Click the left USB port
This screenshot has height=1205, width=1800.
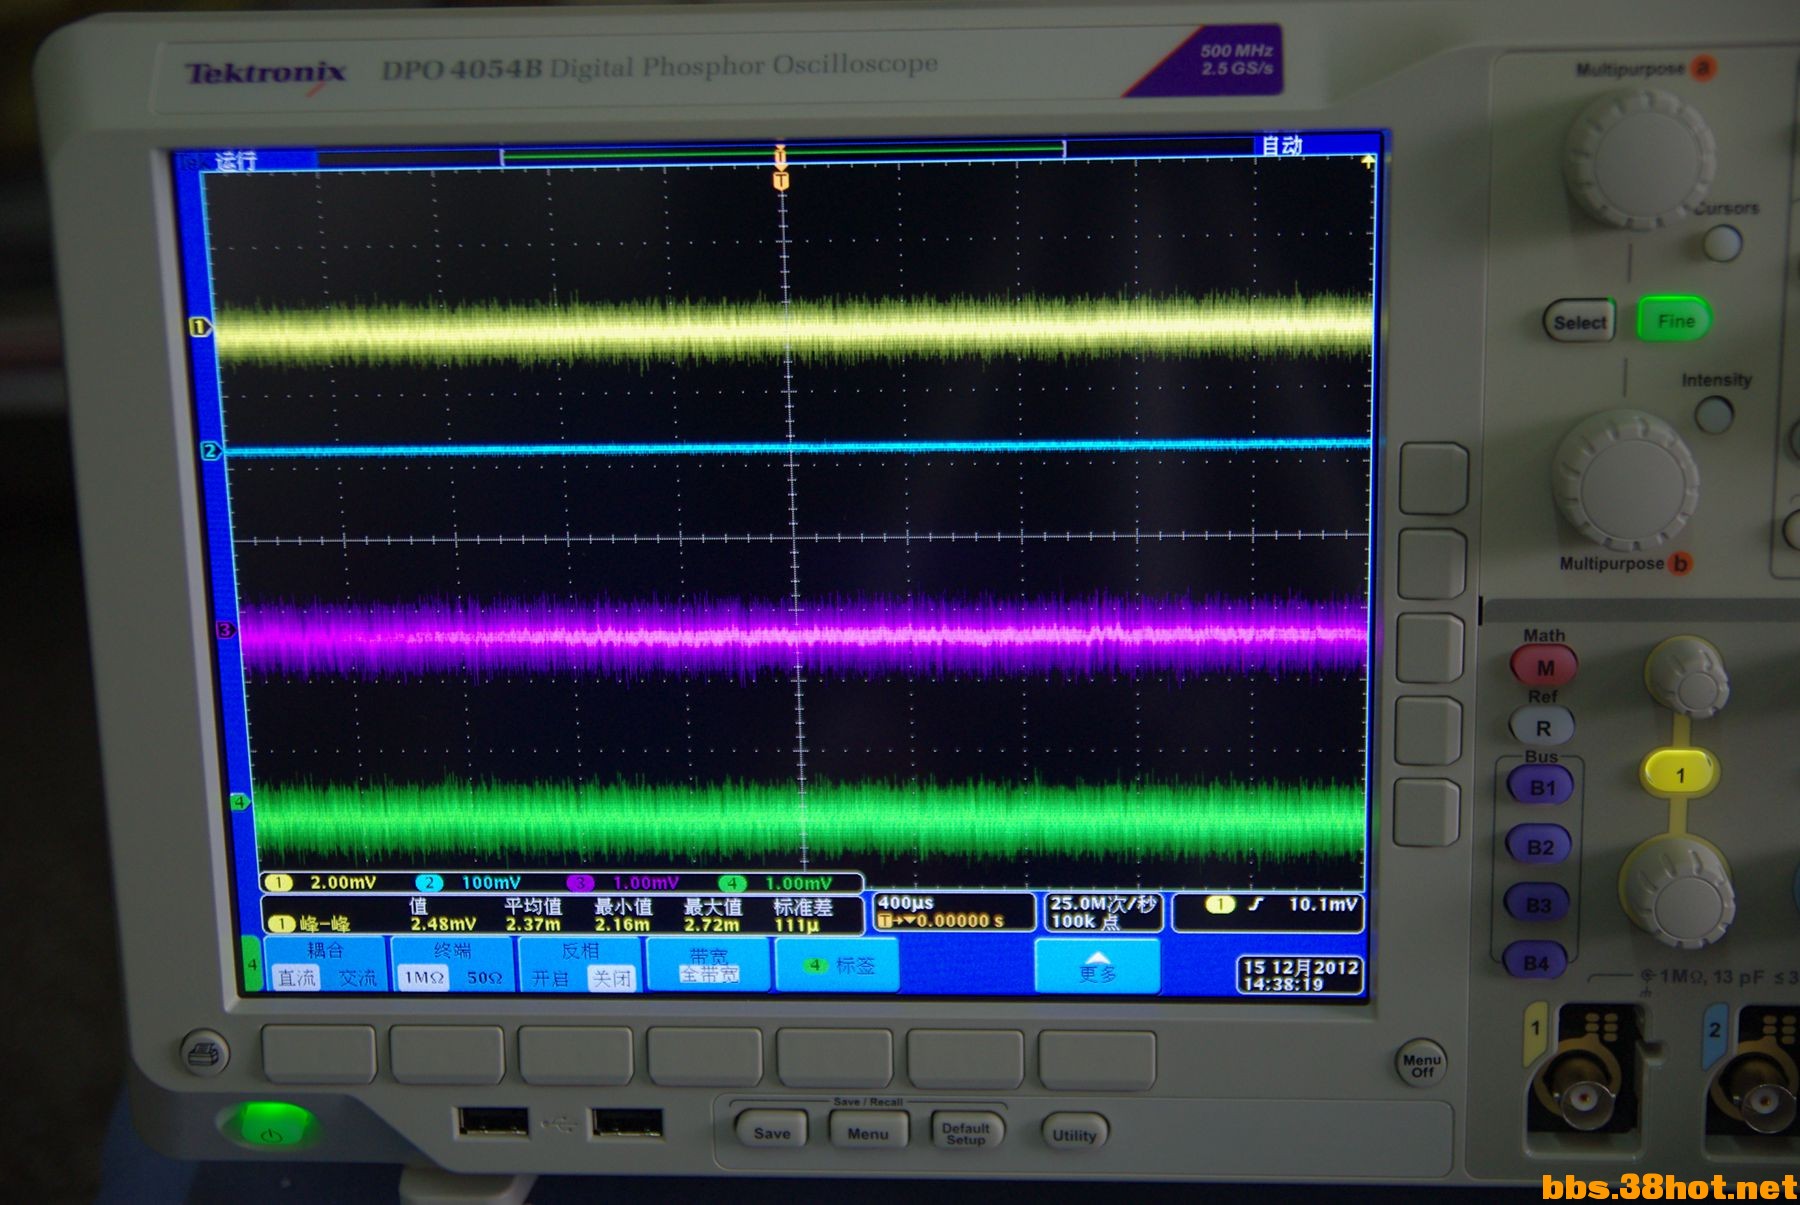pos(492,1122)
